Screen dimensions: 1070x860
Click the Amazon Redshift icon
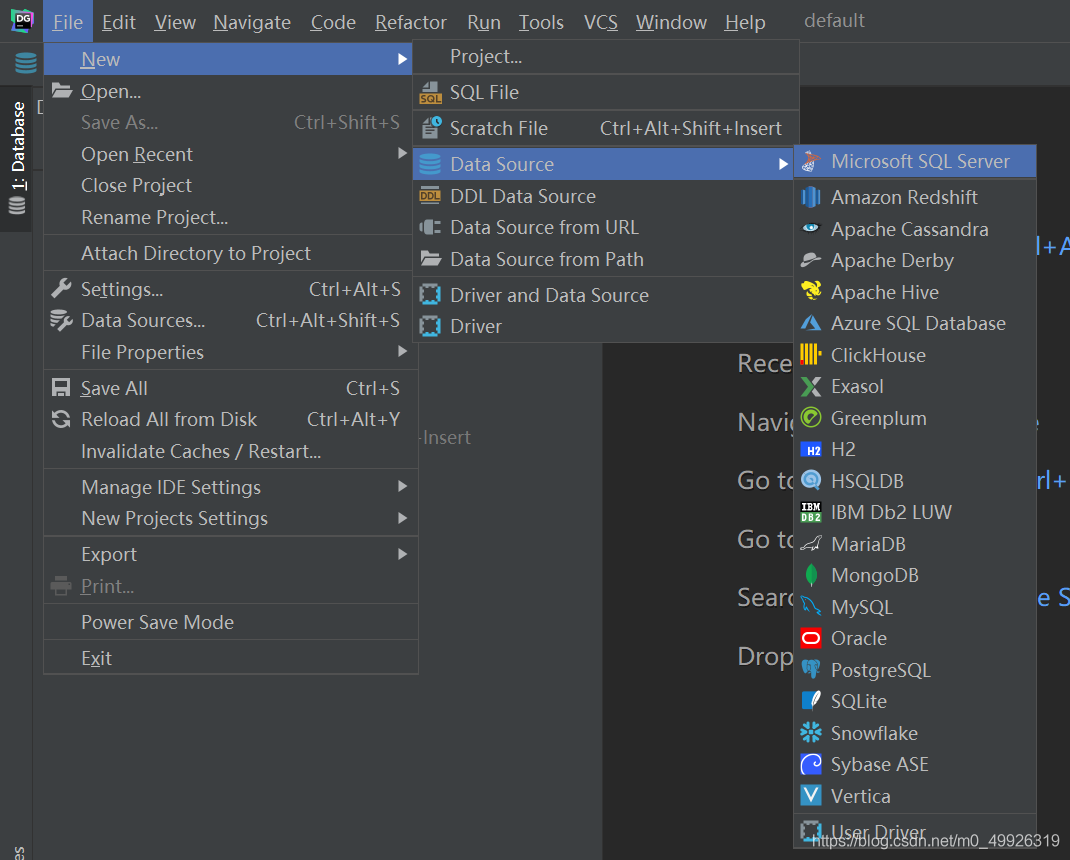point(811,197)
